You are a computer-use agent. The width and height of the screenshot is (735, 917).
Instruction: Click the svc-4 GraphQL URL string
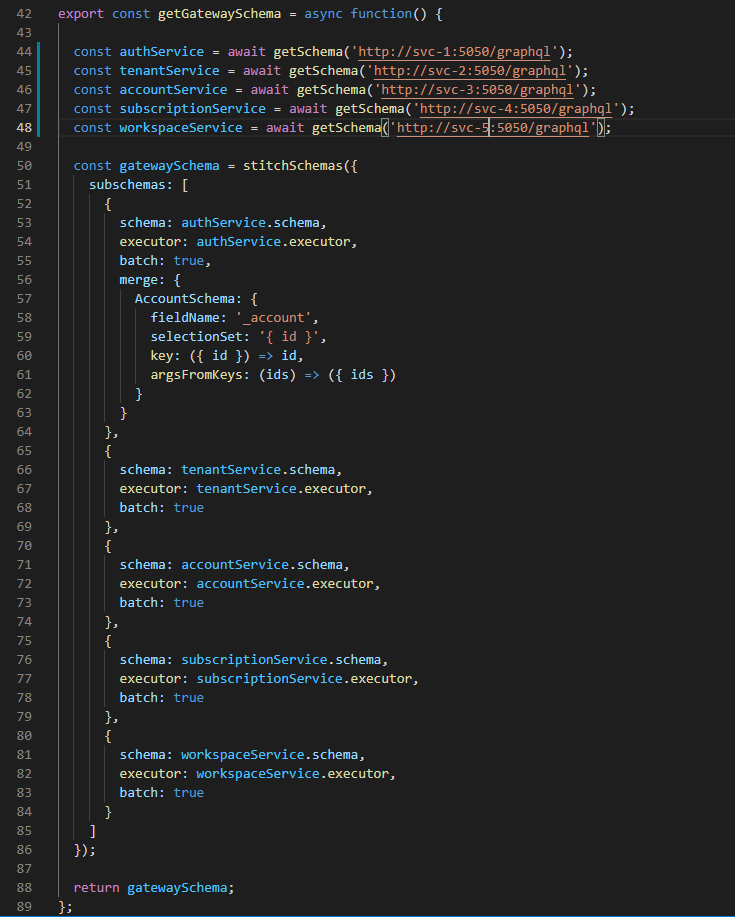point(522,109)
